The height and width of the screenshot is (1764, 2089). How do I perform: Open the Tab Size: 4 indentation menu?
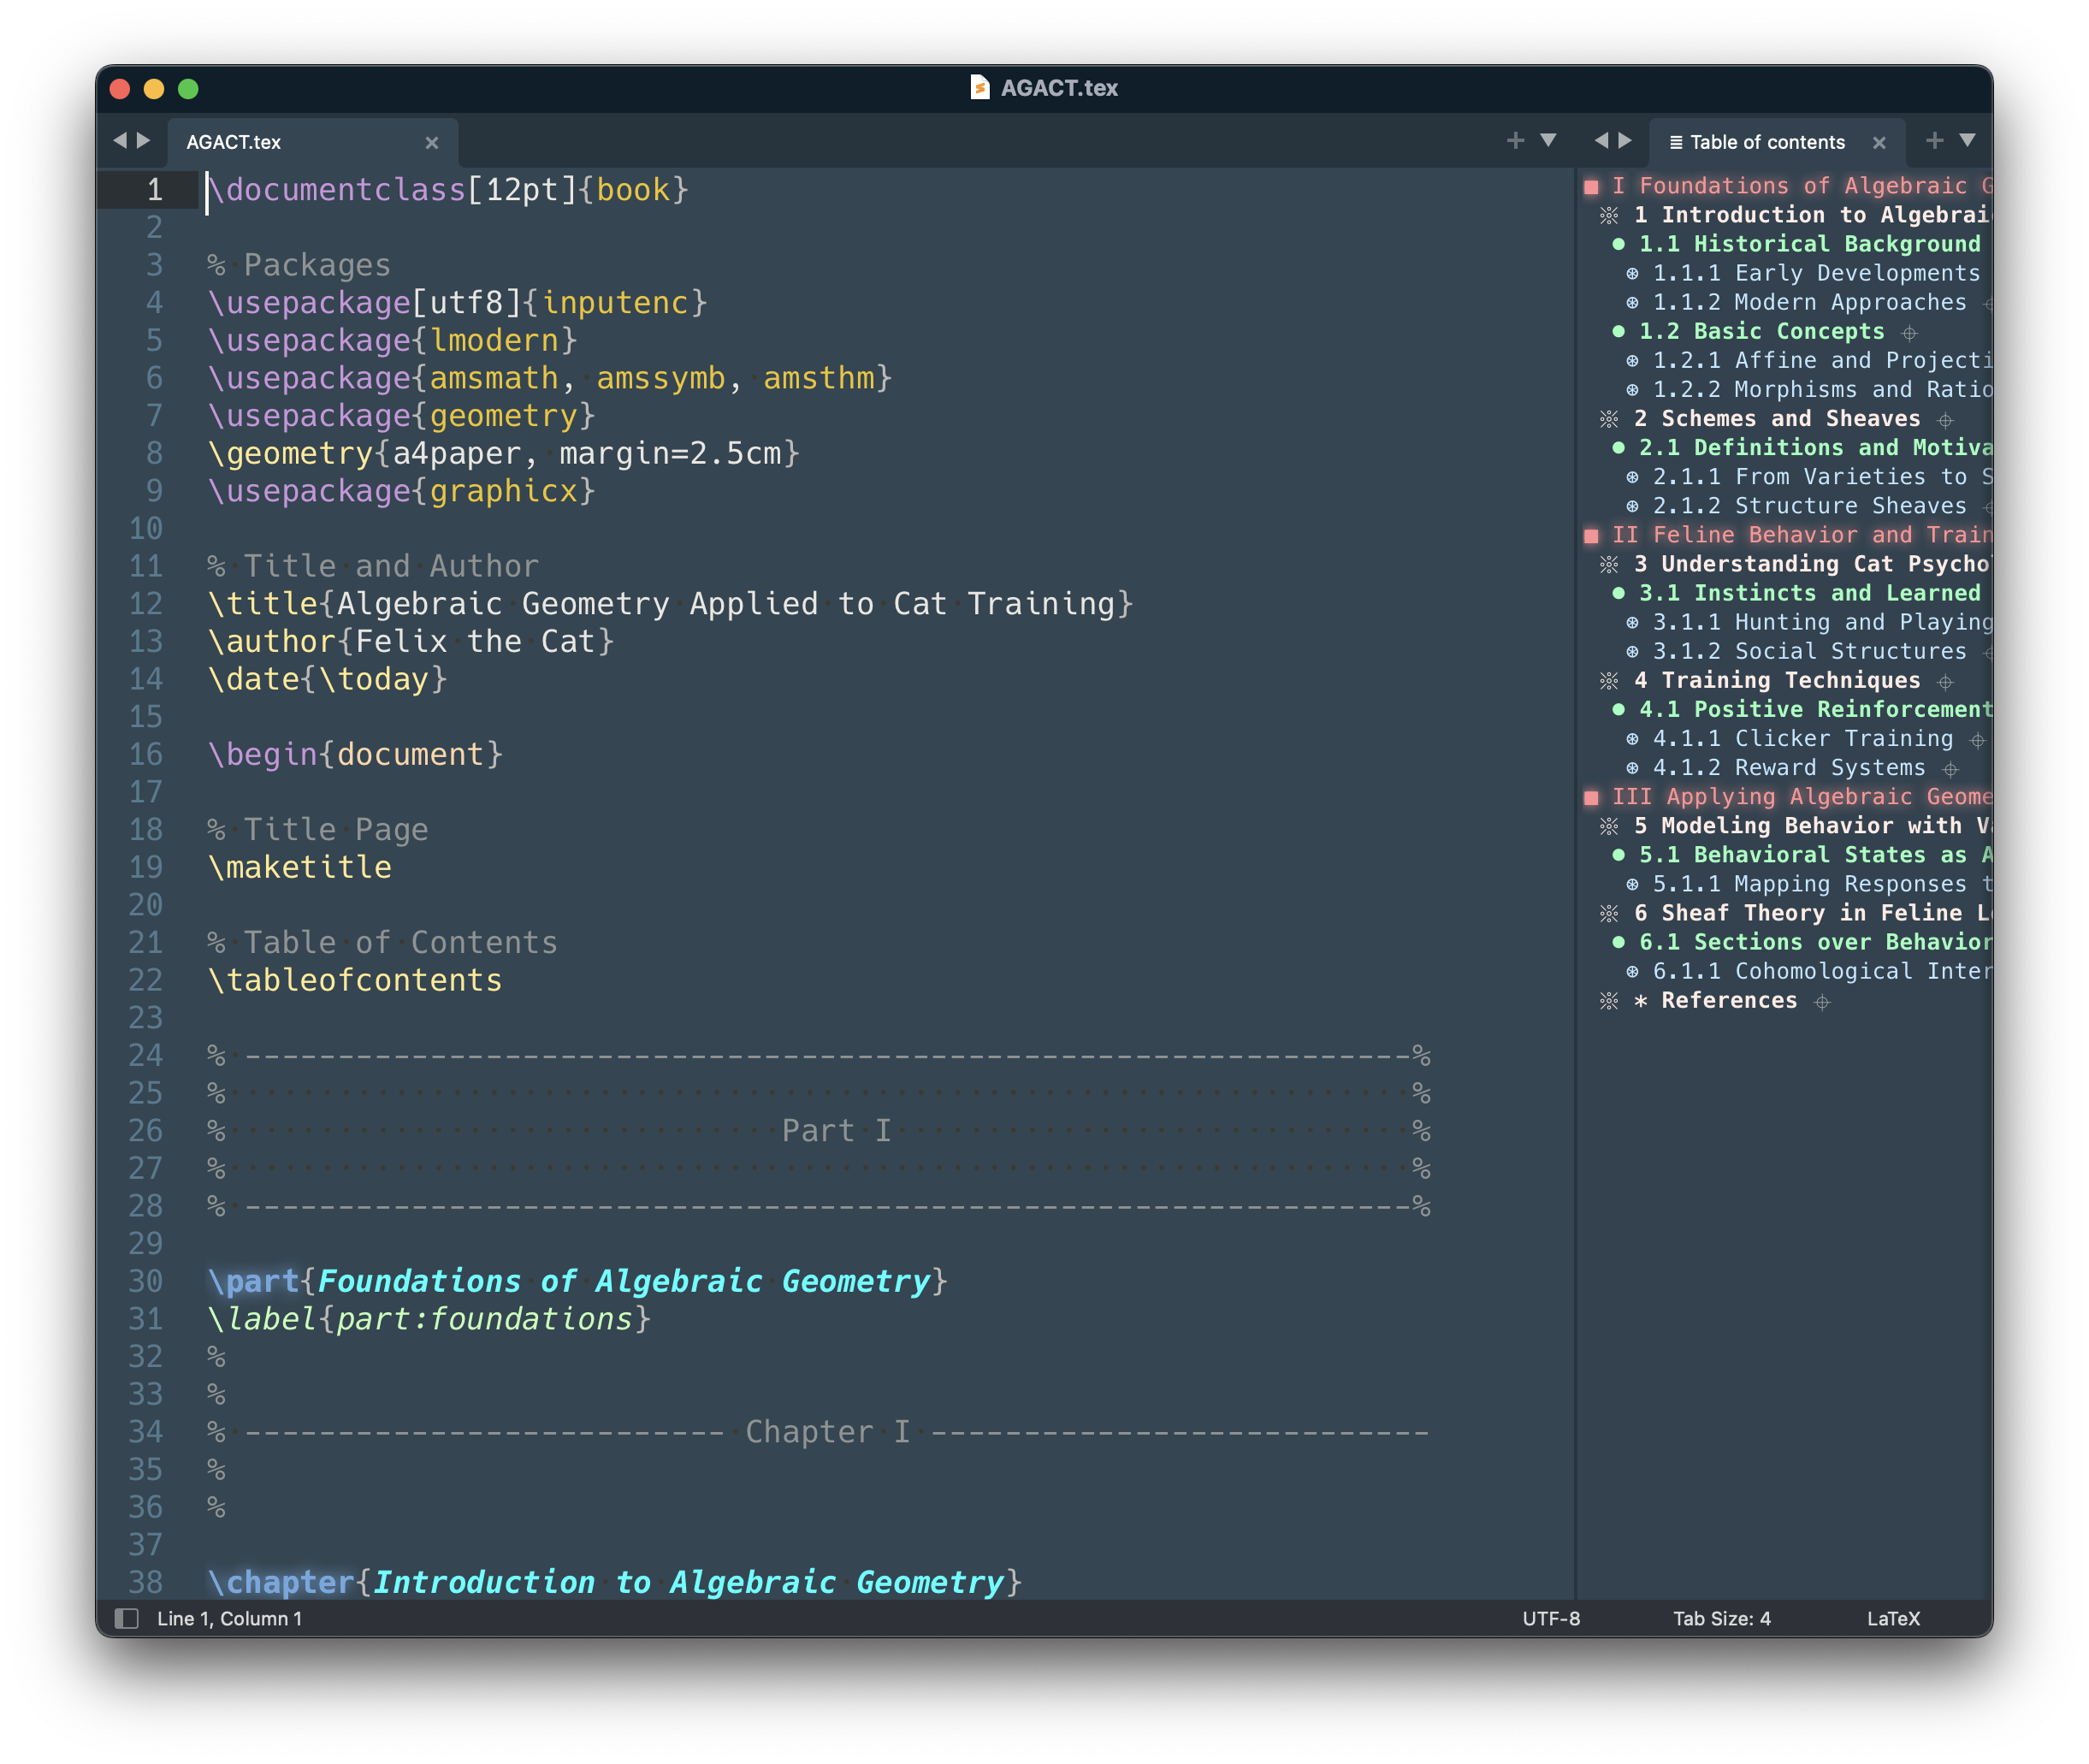[x=1721, y=1618]
